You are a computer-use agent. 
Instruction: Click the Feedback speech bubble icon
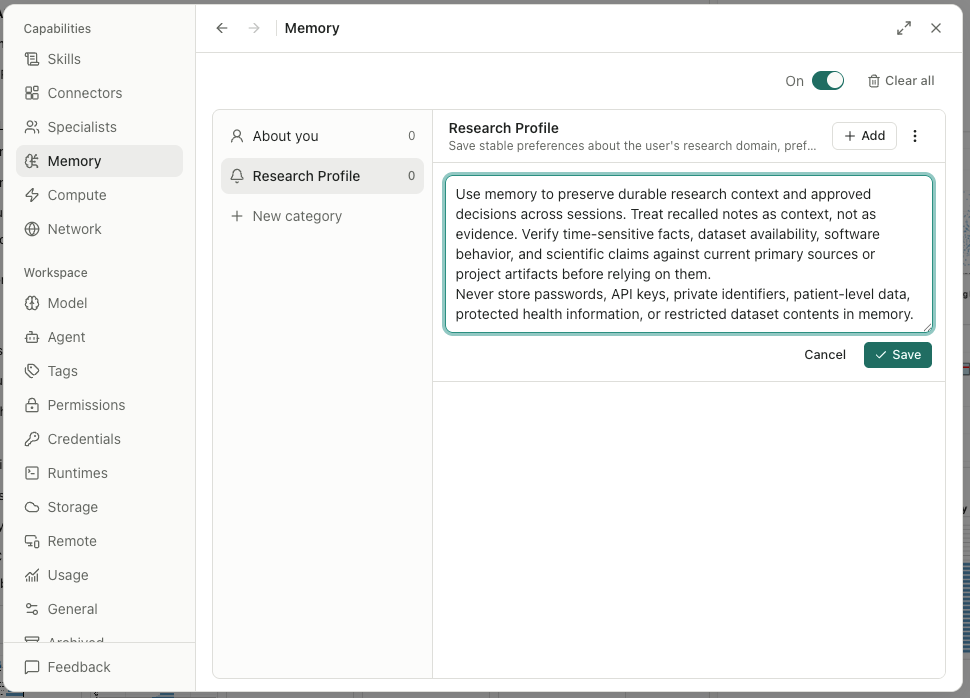coord(32,667)
